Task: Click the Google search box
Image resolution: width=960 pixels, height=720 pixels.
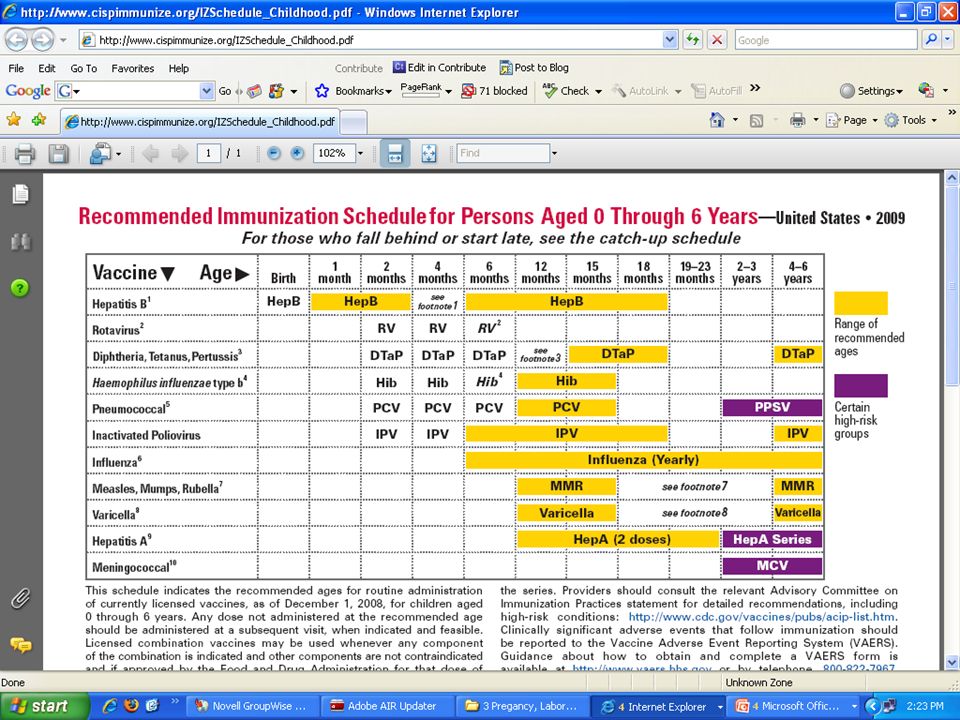Action: (x=825, y=40)
